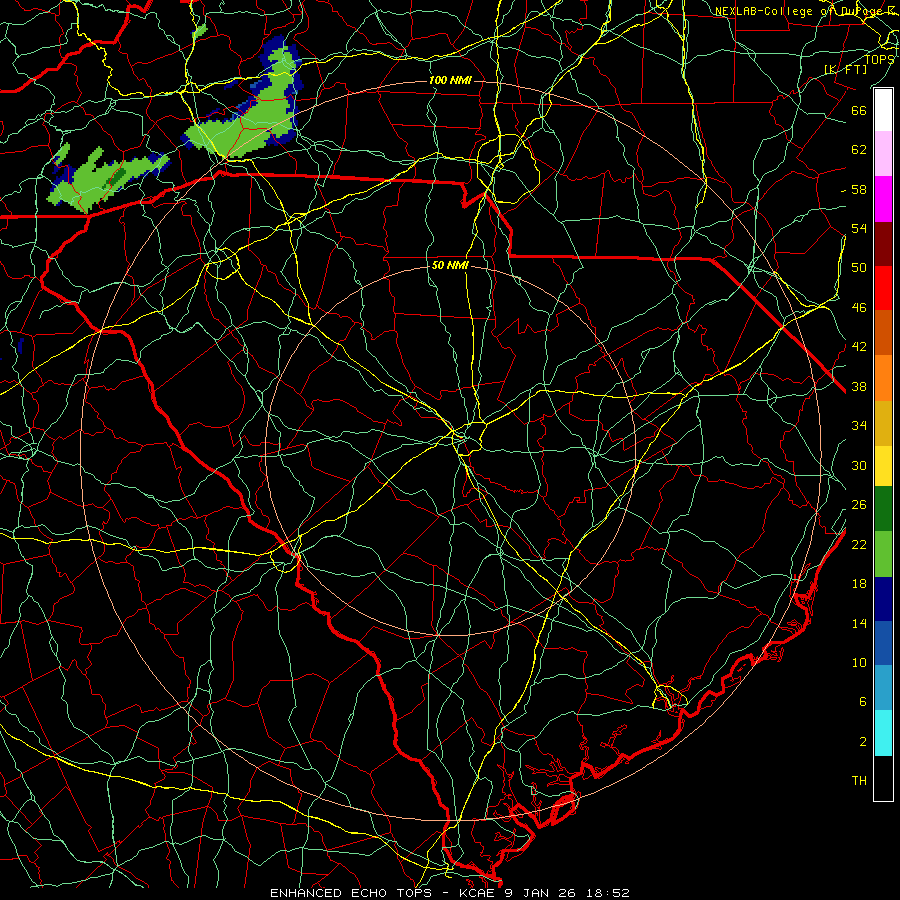900x900 pixels.
Task: Select the bright red legend swatch
Action: pyautogui.click(x=883, y=288)
